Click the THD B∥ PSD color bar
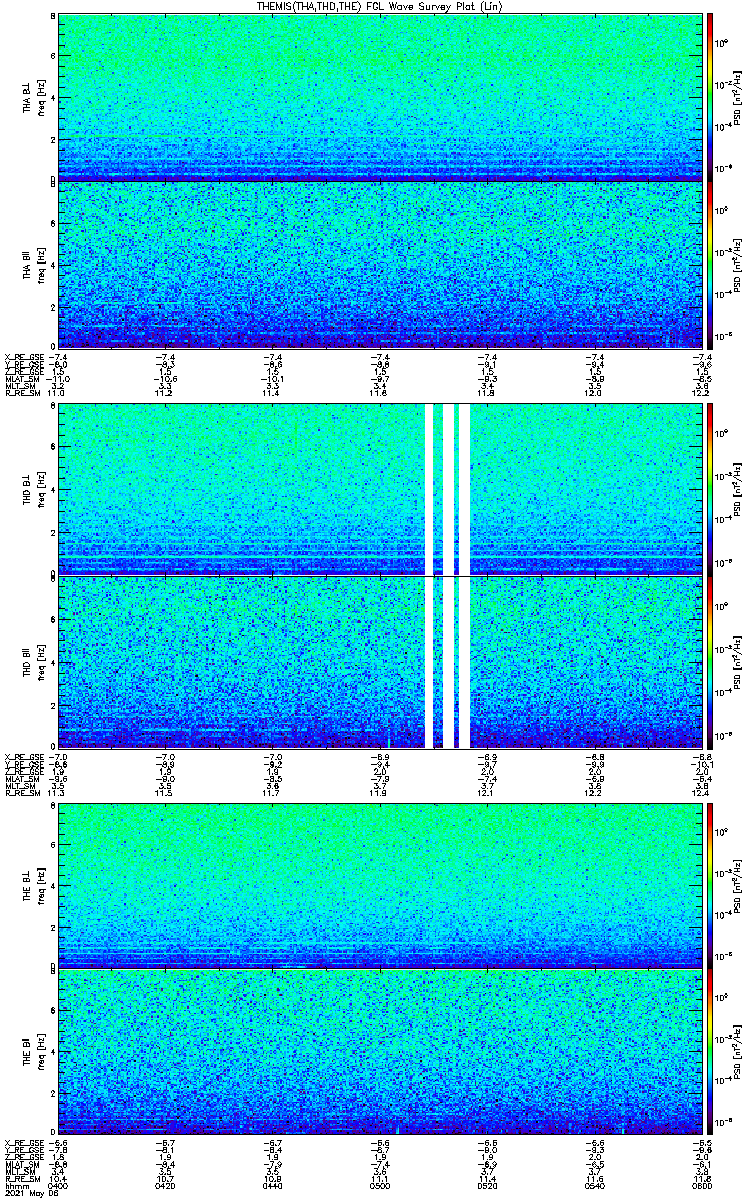This screenshot has width=750, height=1200. [711, 661]
